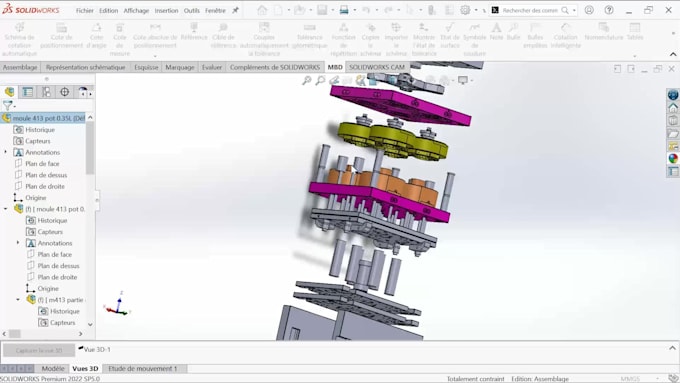Open the Save dropdown arrow
The width and height of the screenshot is (680, 383).
(333, 10)
